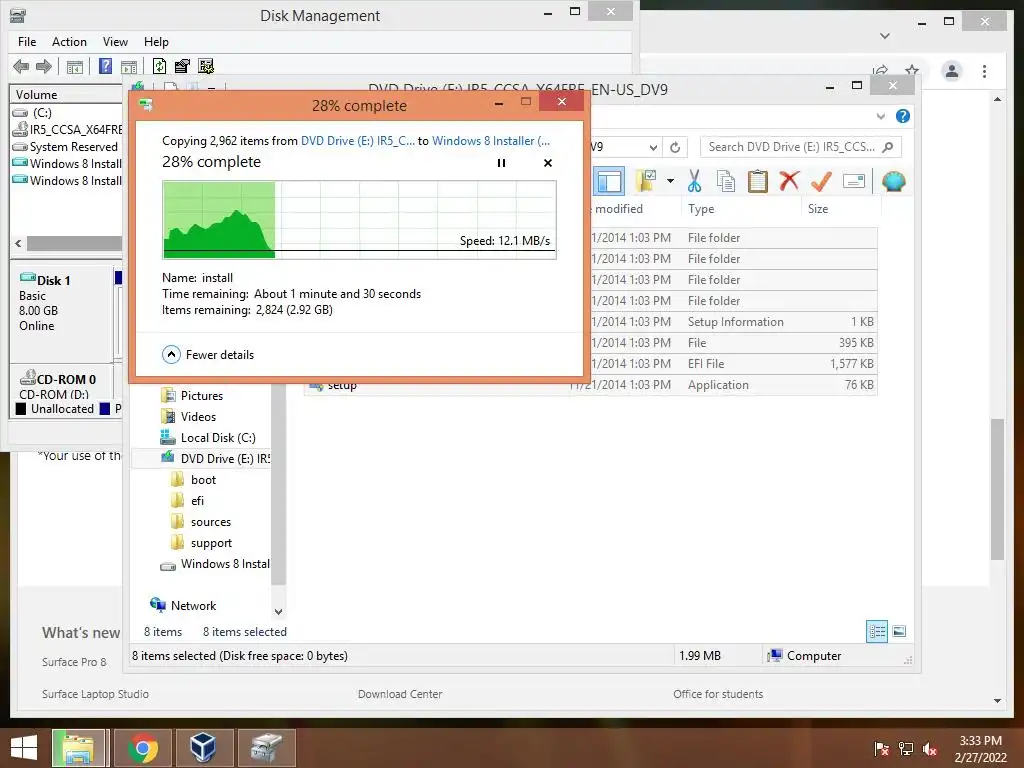
Task: Click the forward arrow in Disk Management
Action: (x=44, y=66)
